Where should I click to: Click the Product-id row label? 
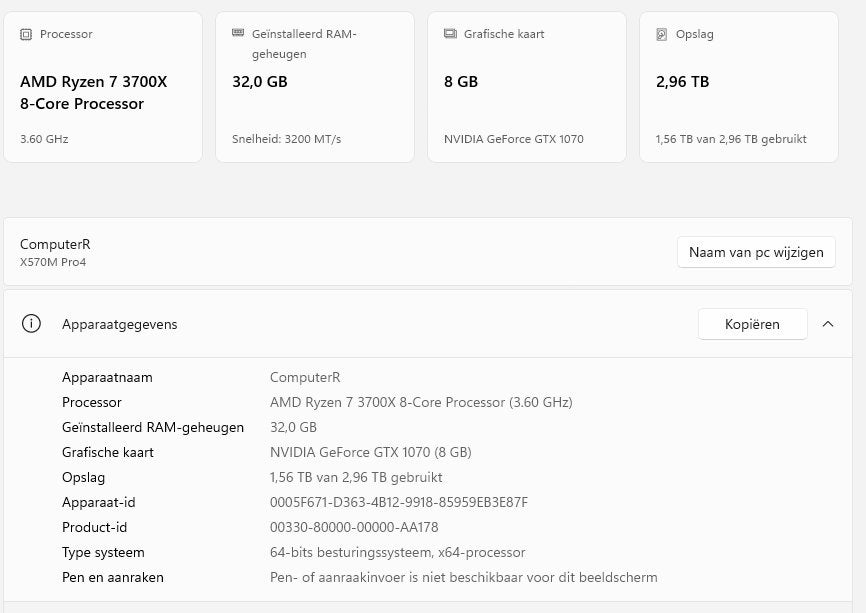pos(94,527)
